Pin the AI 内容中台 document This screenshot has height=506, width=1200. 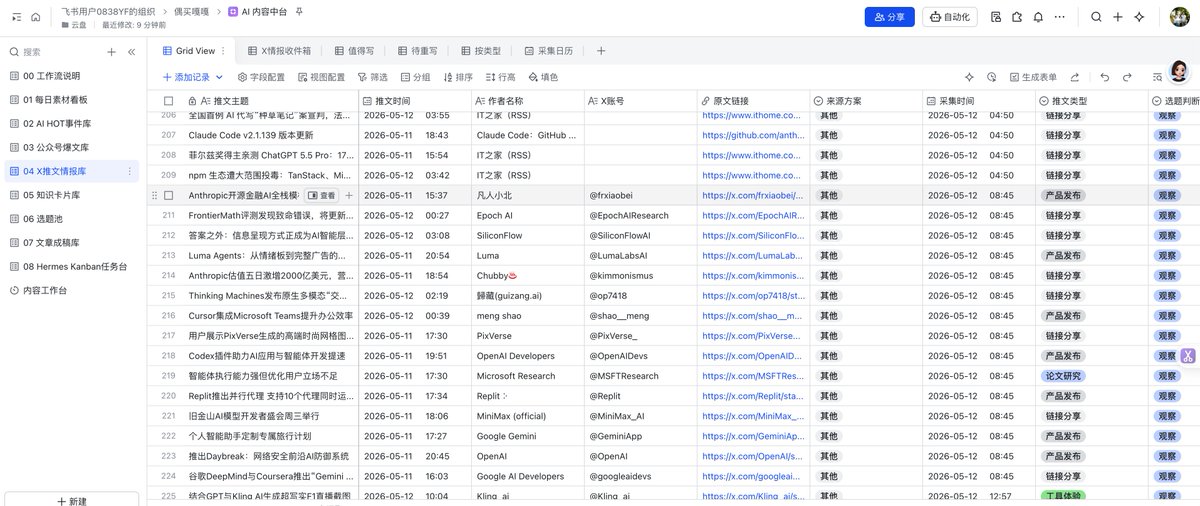coord(300,11)
